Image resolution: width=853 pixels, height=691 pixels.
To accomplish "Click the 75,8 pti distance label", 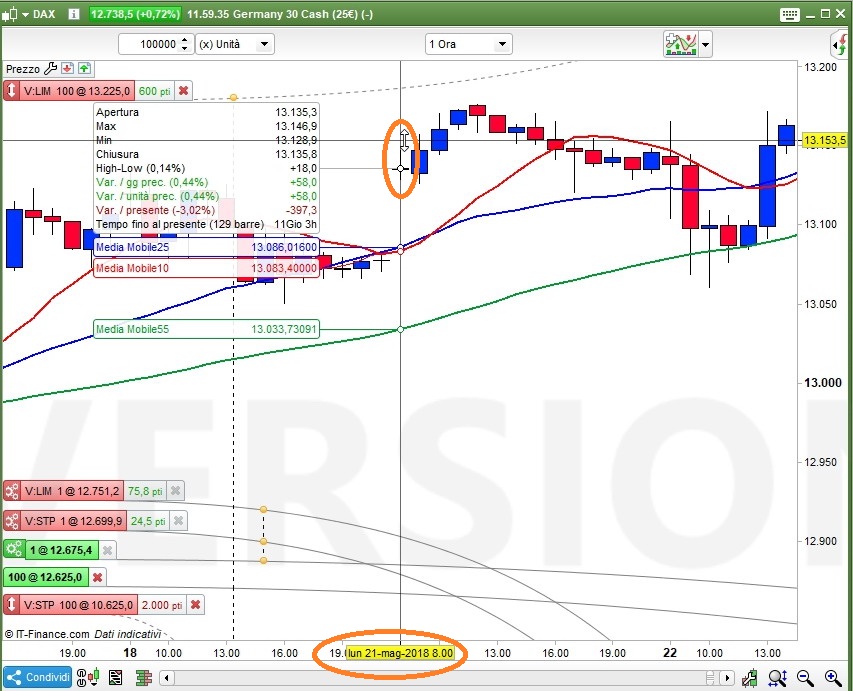I will tap(145, 491).
